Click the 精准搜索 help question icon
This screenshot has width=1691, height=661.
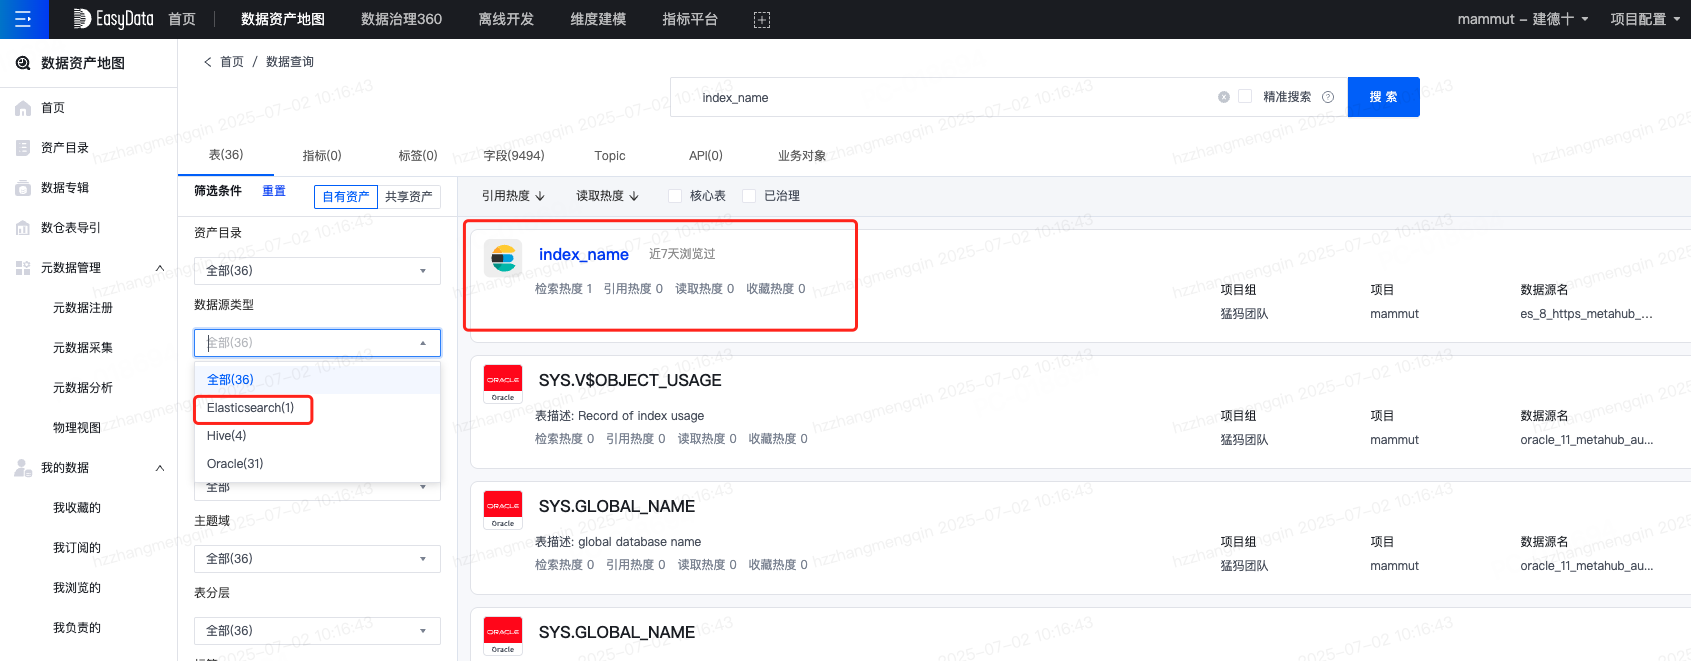coord(1328,97)
